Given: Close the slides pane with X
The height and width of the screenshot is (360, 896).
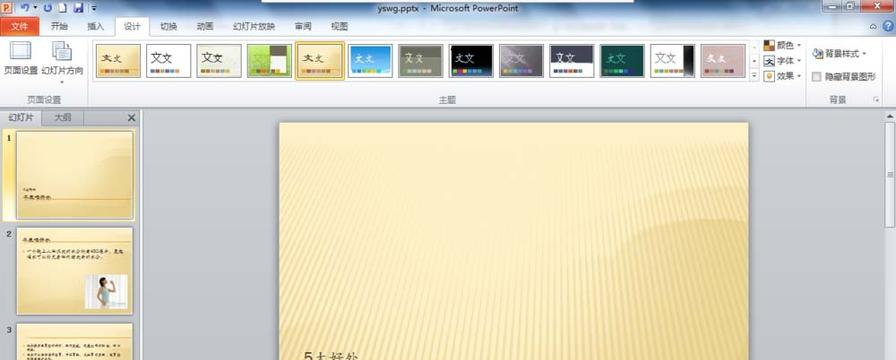Looking at the screenshot, I should pos(131,118).
